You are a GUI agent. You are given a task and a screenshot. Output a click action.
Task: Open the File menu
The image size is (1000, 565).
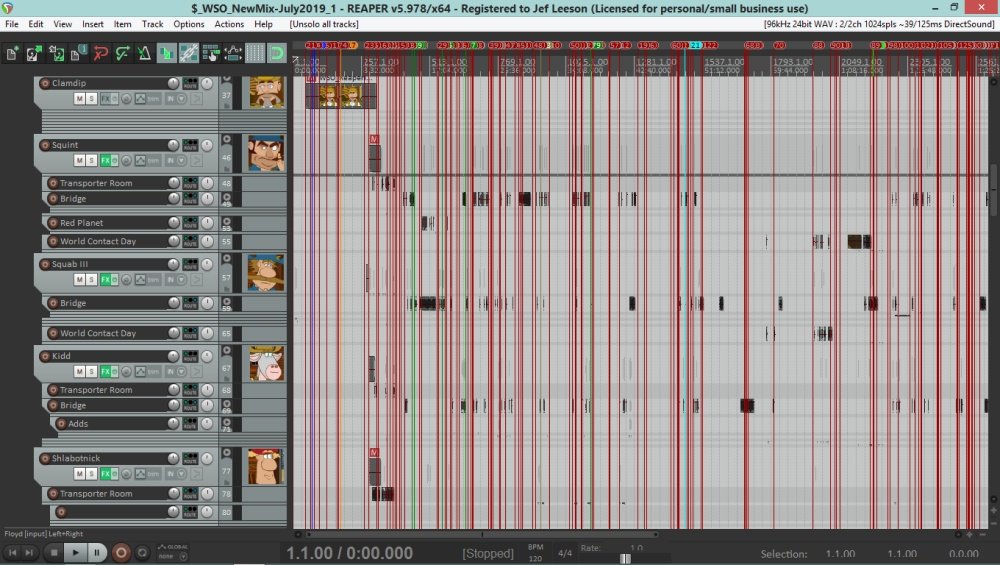coord(11,24)
